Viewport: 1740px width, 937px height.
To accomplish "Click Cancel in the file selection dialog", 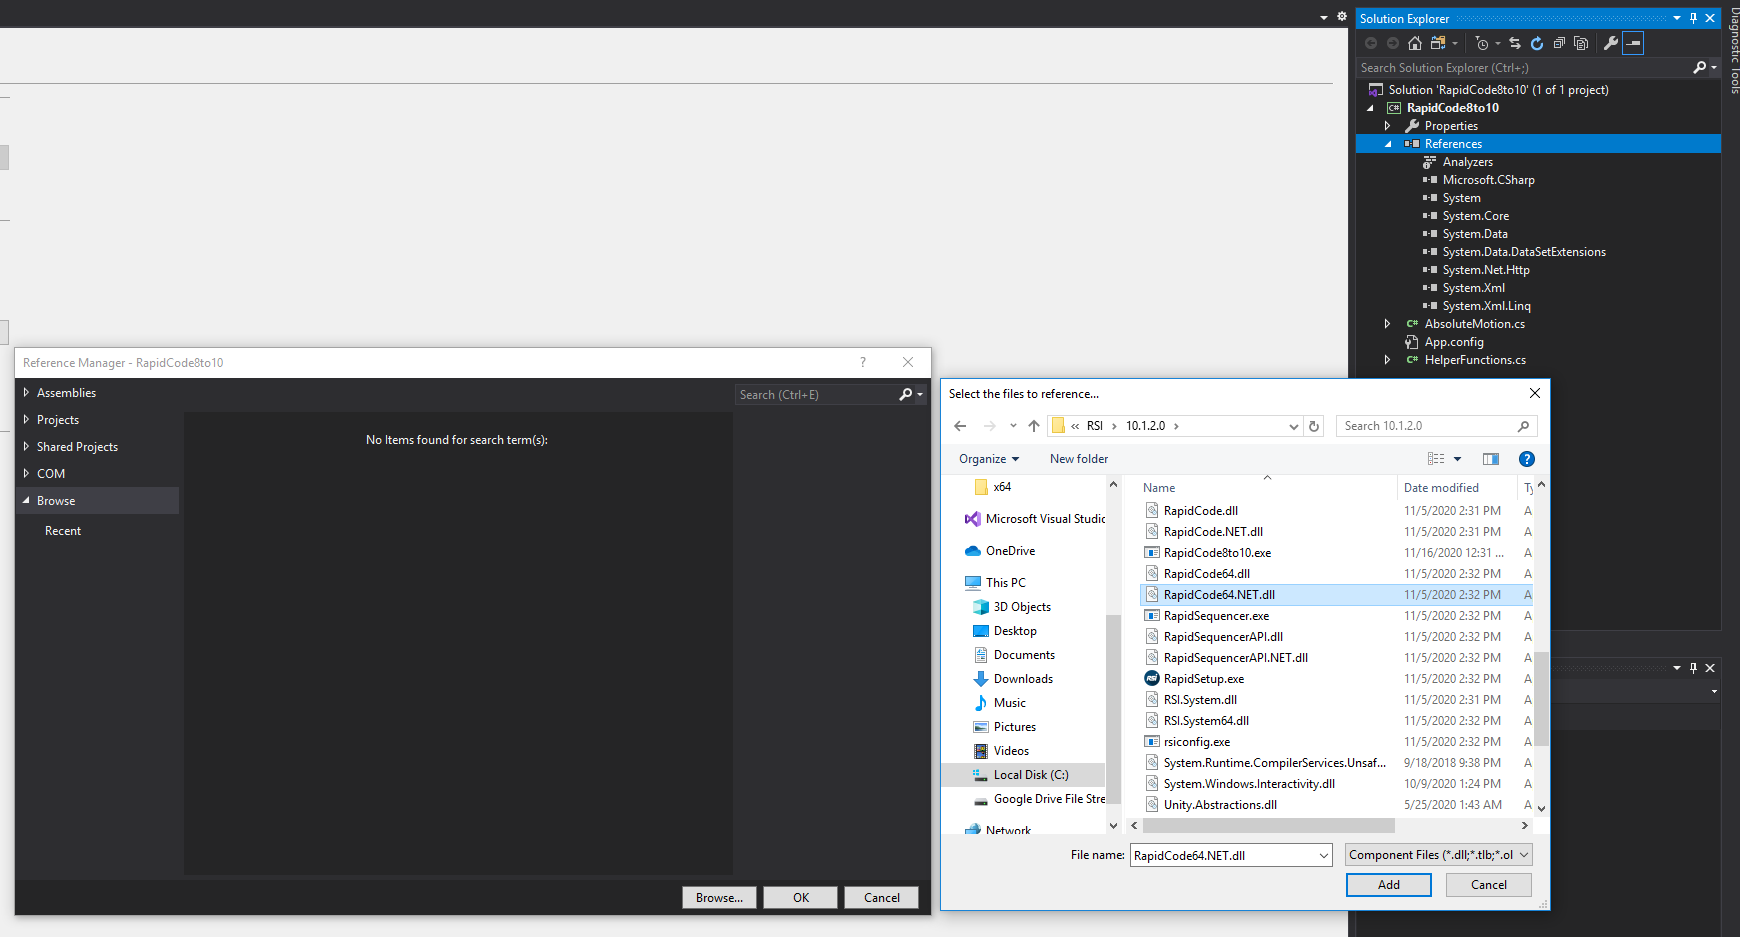I will (x=1489, y=885).
